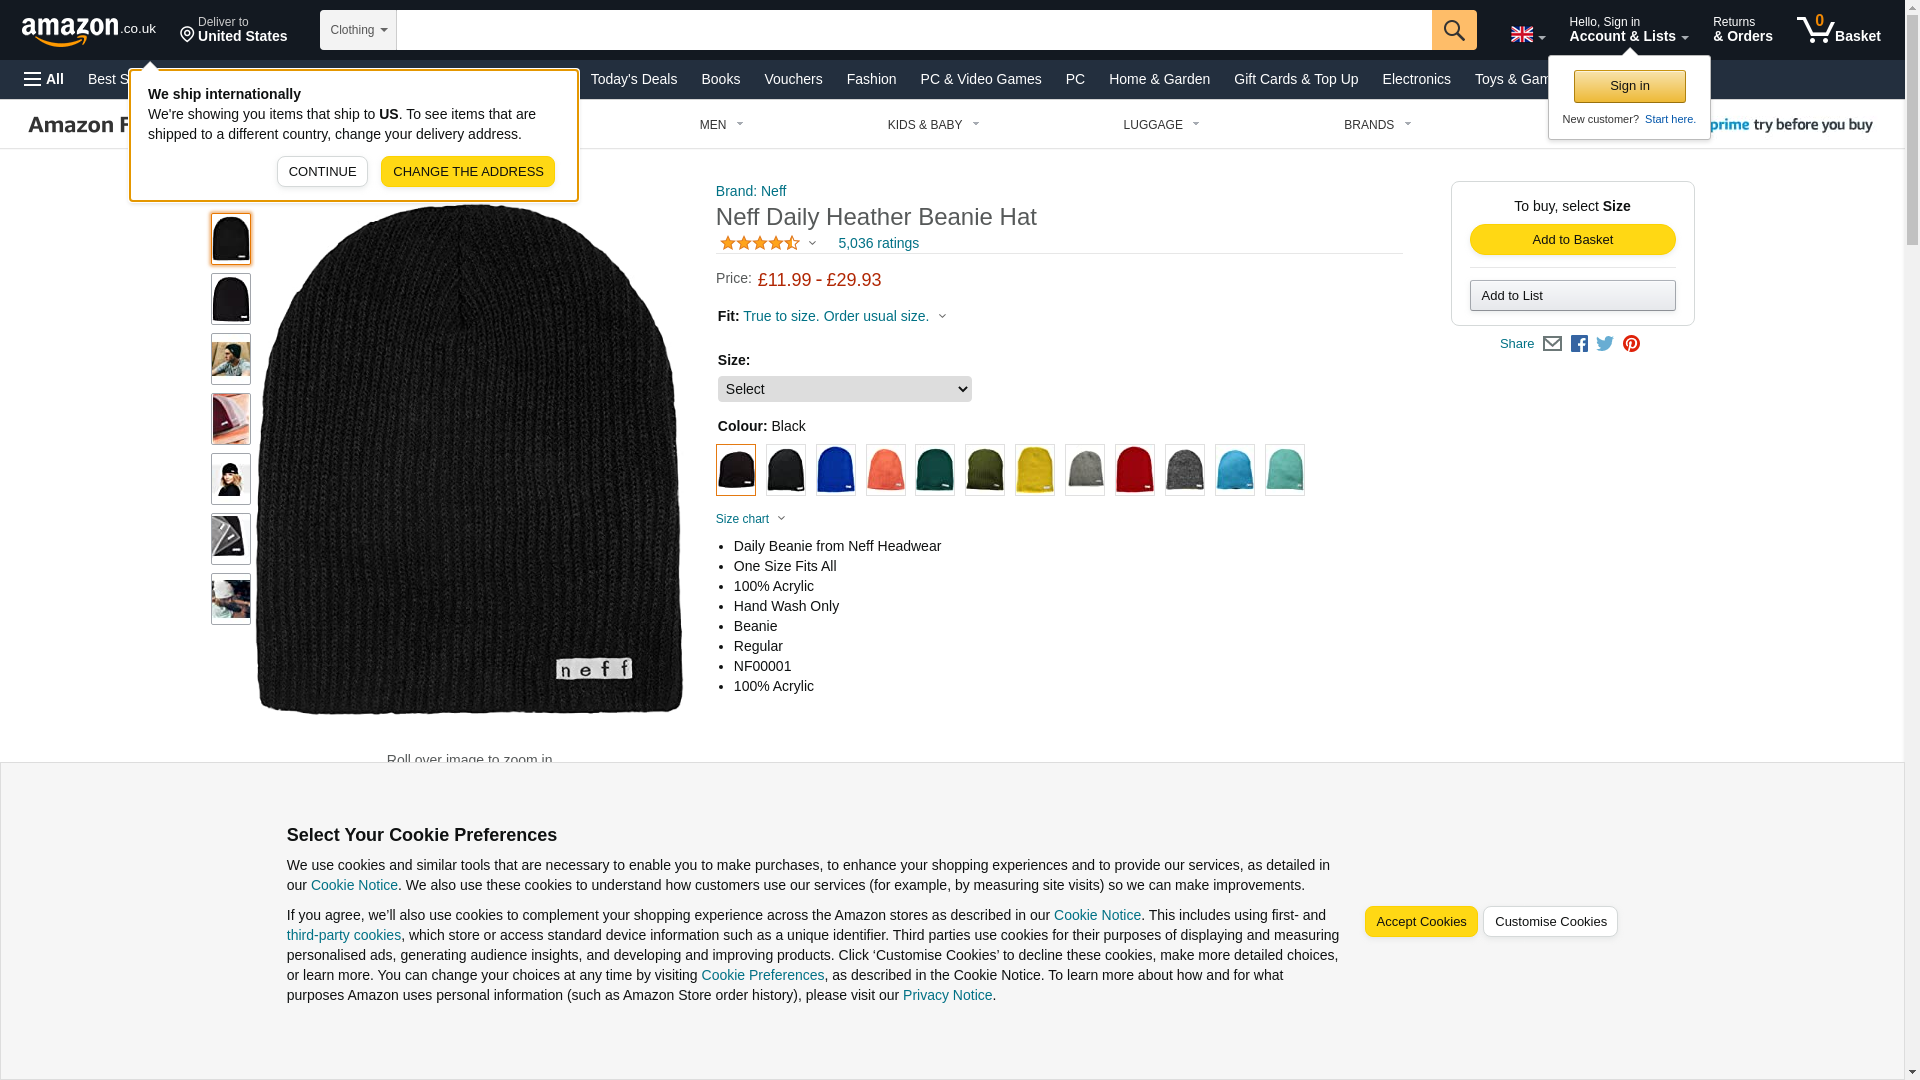
Task: Open the Clothing search category dropdown
Action: [x=358, y=30]
